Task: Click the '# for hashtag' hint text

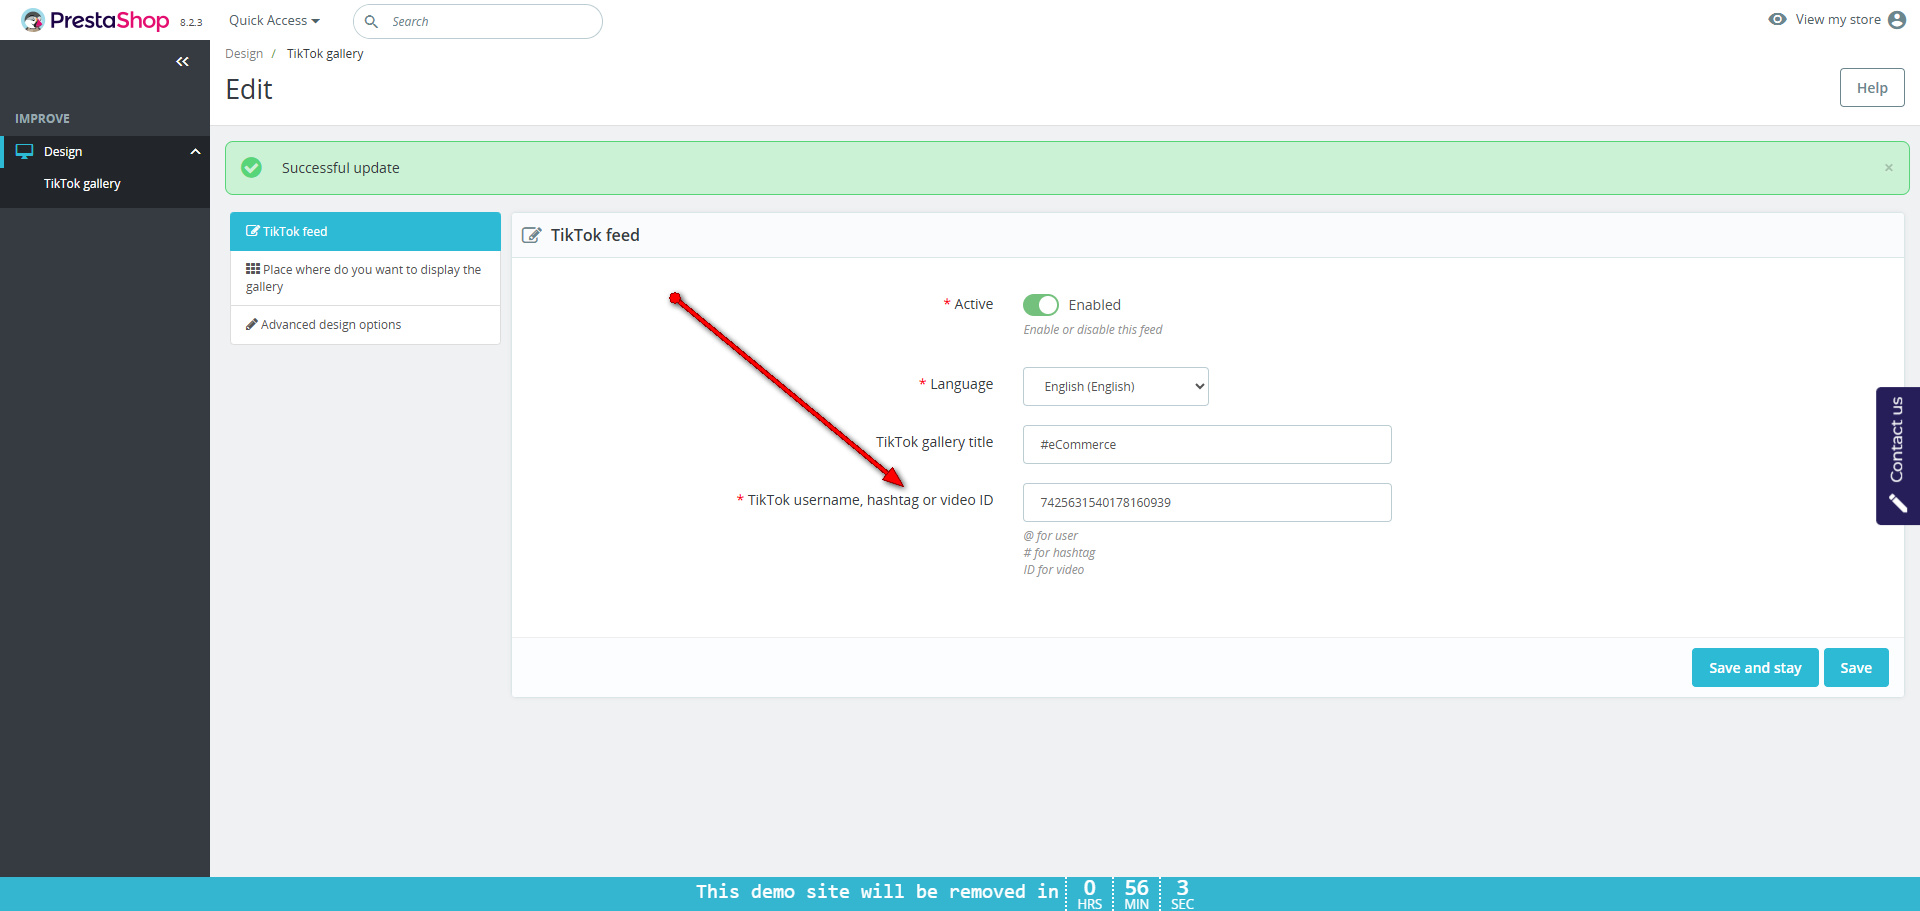Action: (x=1059, y=553)
